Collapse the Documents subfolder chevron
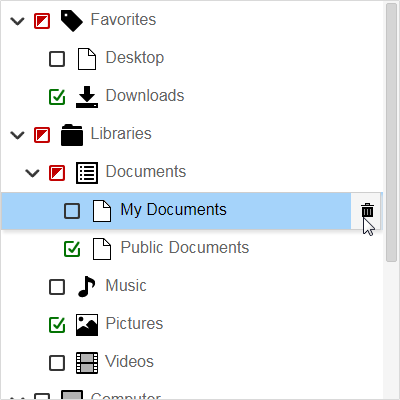The image size is (400, 400). click(x=32, y=173)
